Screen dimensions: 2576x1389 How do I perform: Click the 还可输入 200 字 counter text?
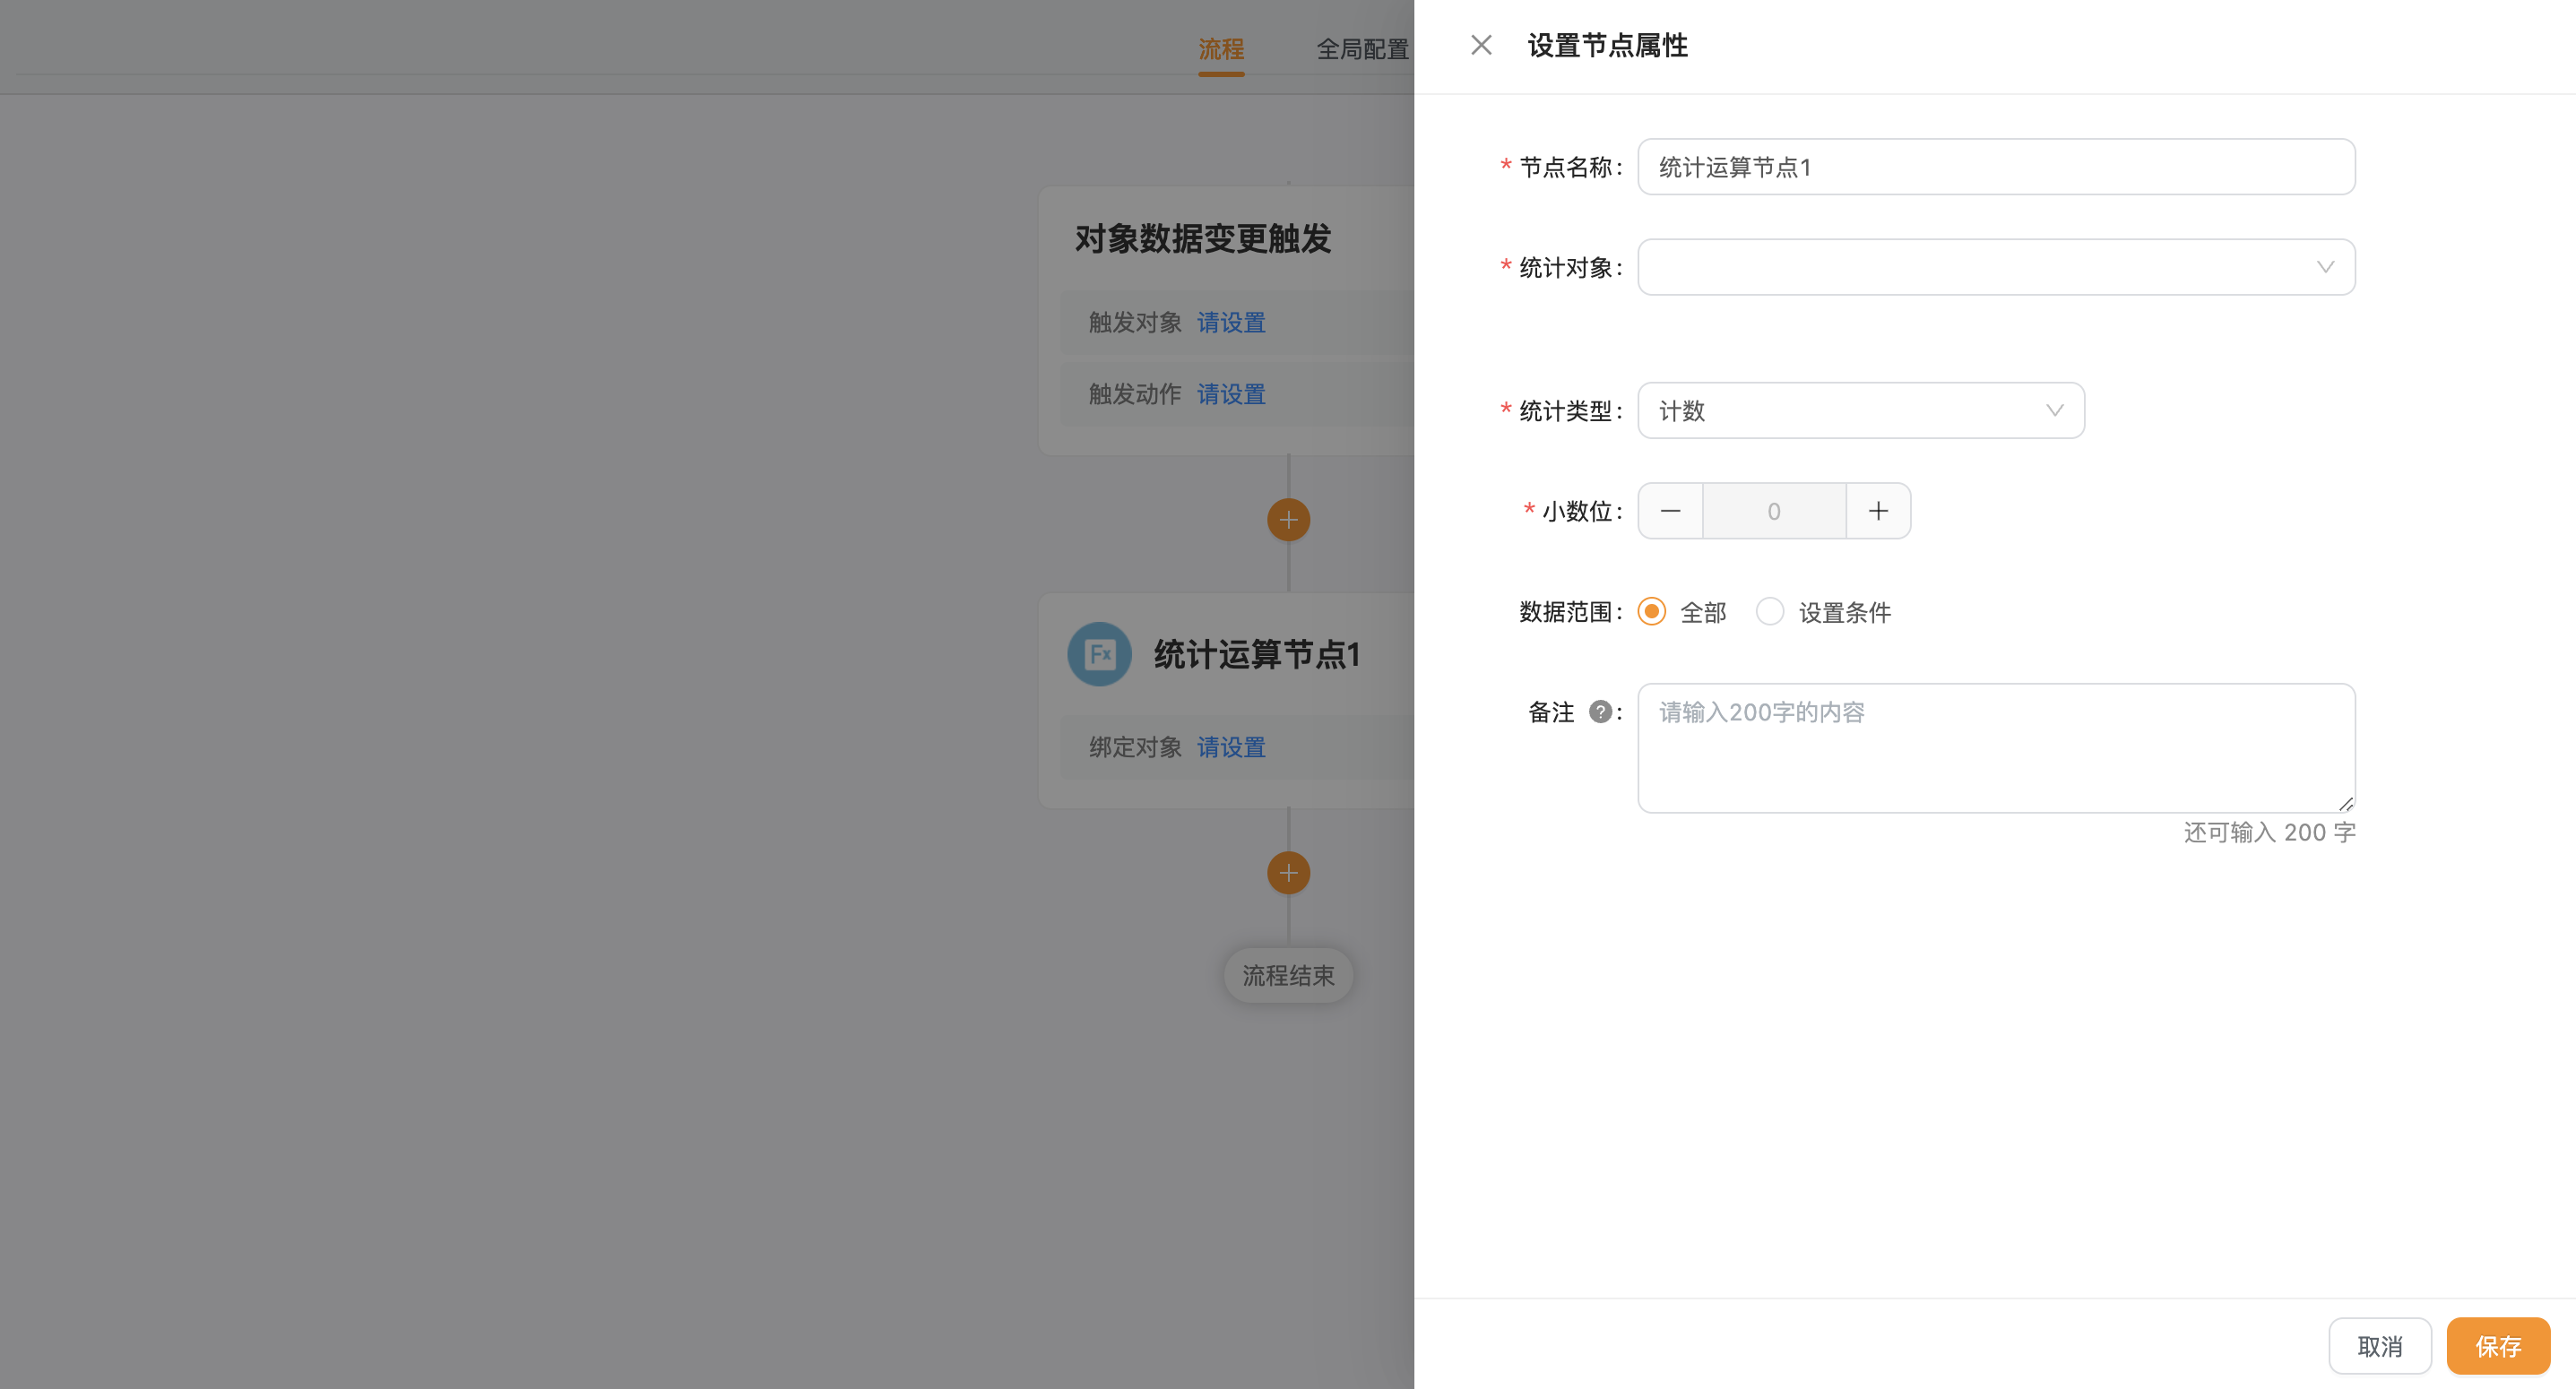coord(2269,832)
